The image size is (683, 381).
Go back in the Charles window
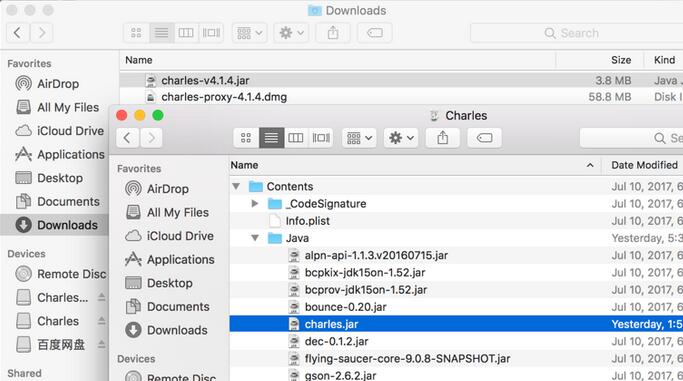127,138
